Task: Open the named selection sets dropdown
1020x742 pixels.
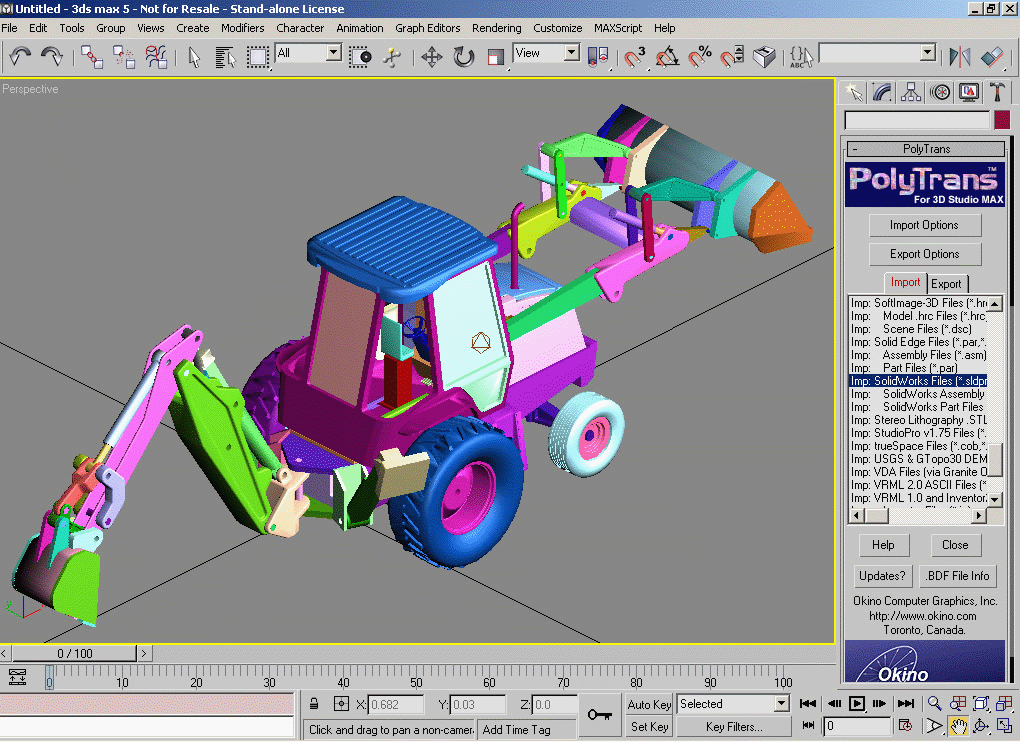Action: pos(928,53)
